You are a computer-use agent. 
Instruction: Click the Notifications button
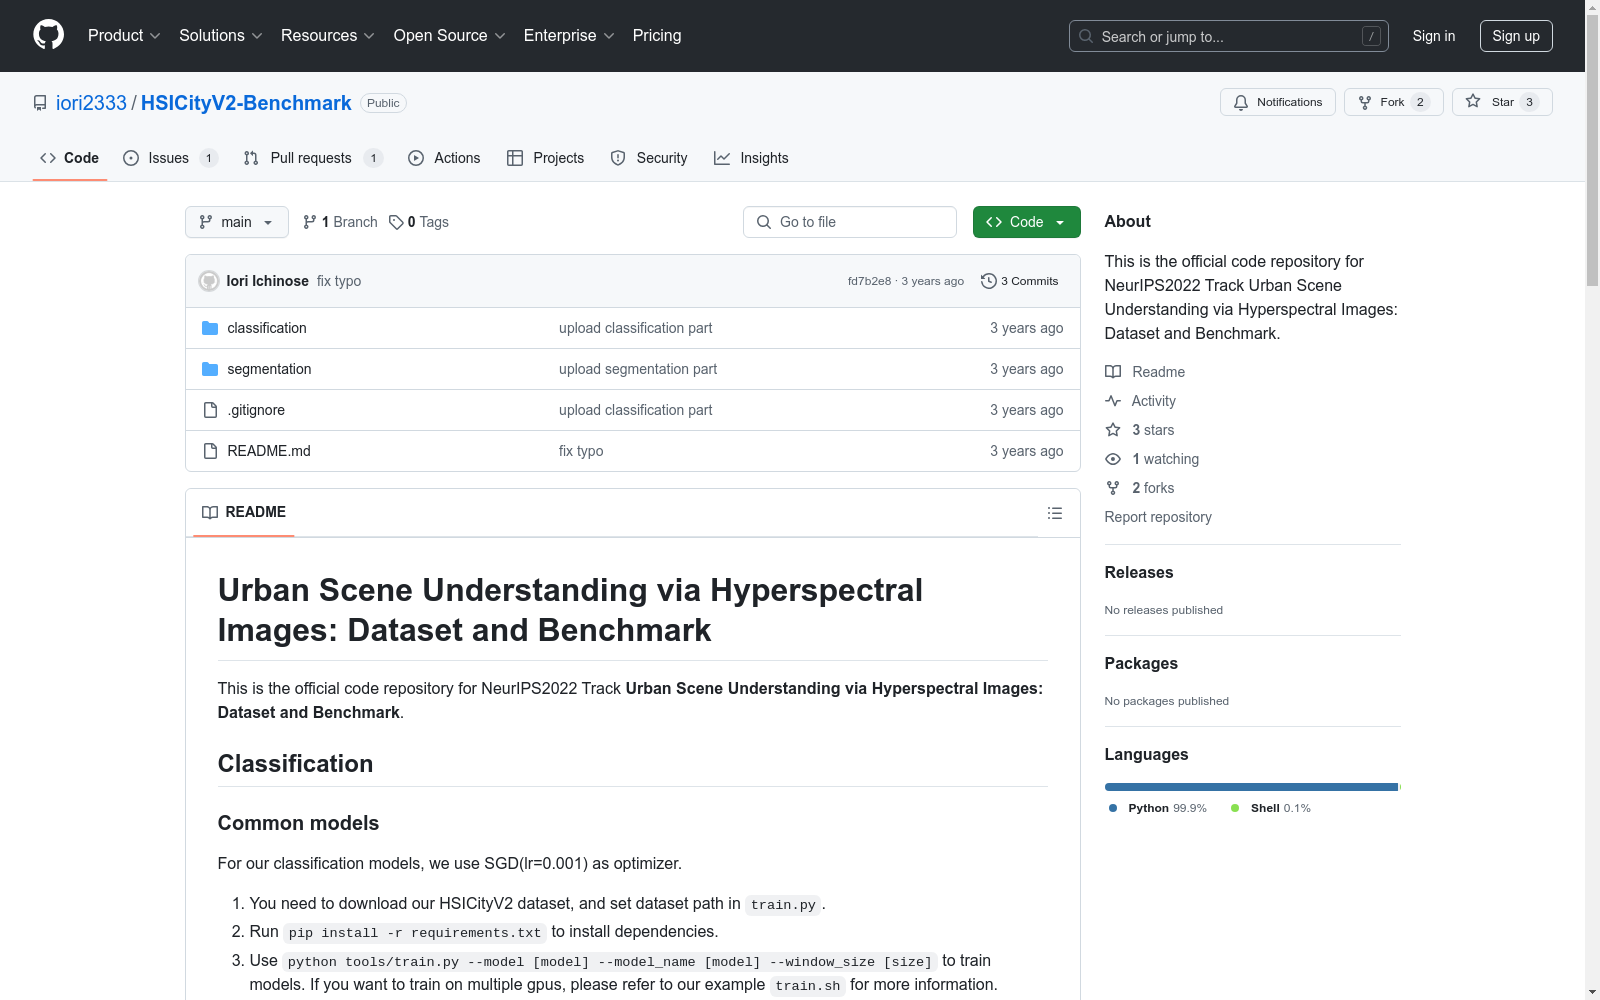tap(1278, 102)
